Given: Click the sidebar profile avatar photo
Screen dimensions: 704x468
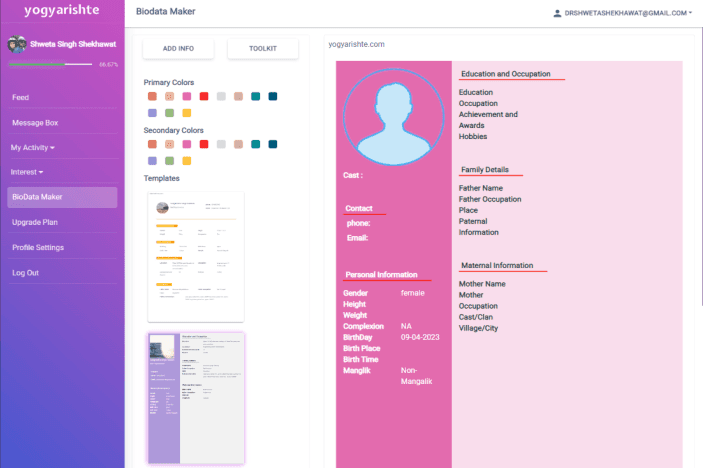Looking at the screenshot, I should pyautogui.click(x=16, y=44).
